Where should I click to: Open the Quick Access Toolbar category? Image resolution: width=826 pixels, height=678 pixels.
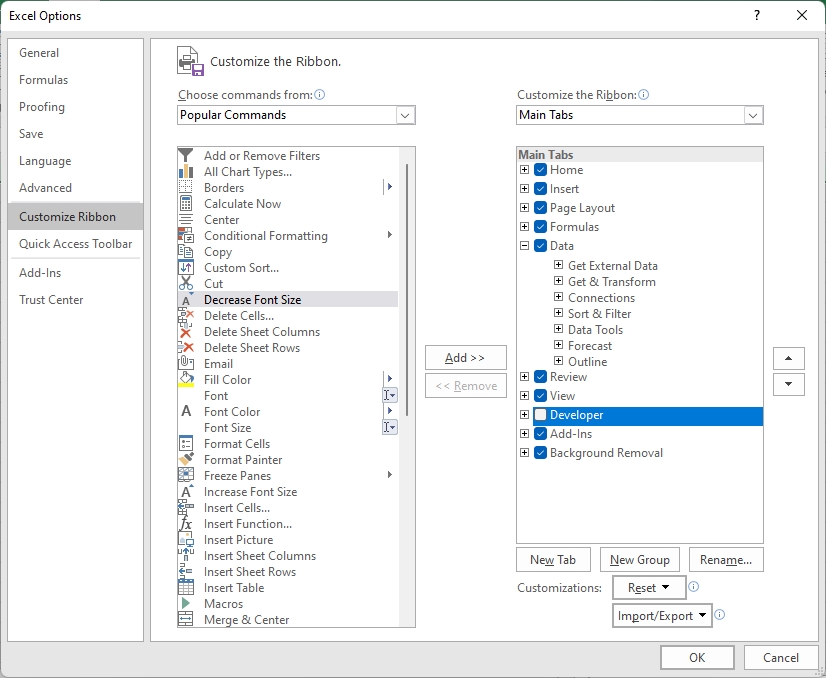click(75, 244)
